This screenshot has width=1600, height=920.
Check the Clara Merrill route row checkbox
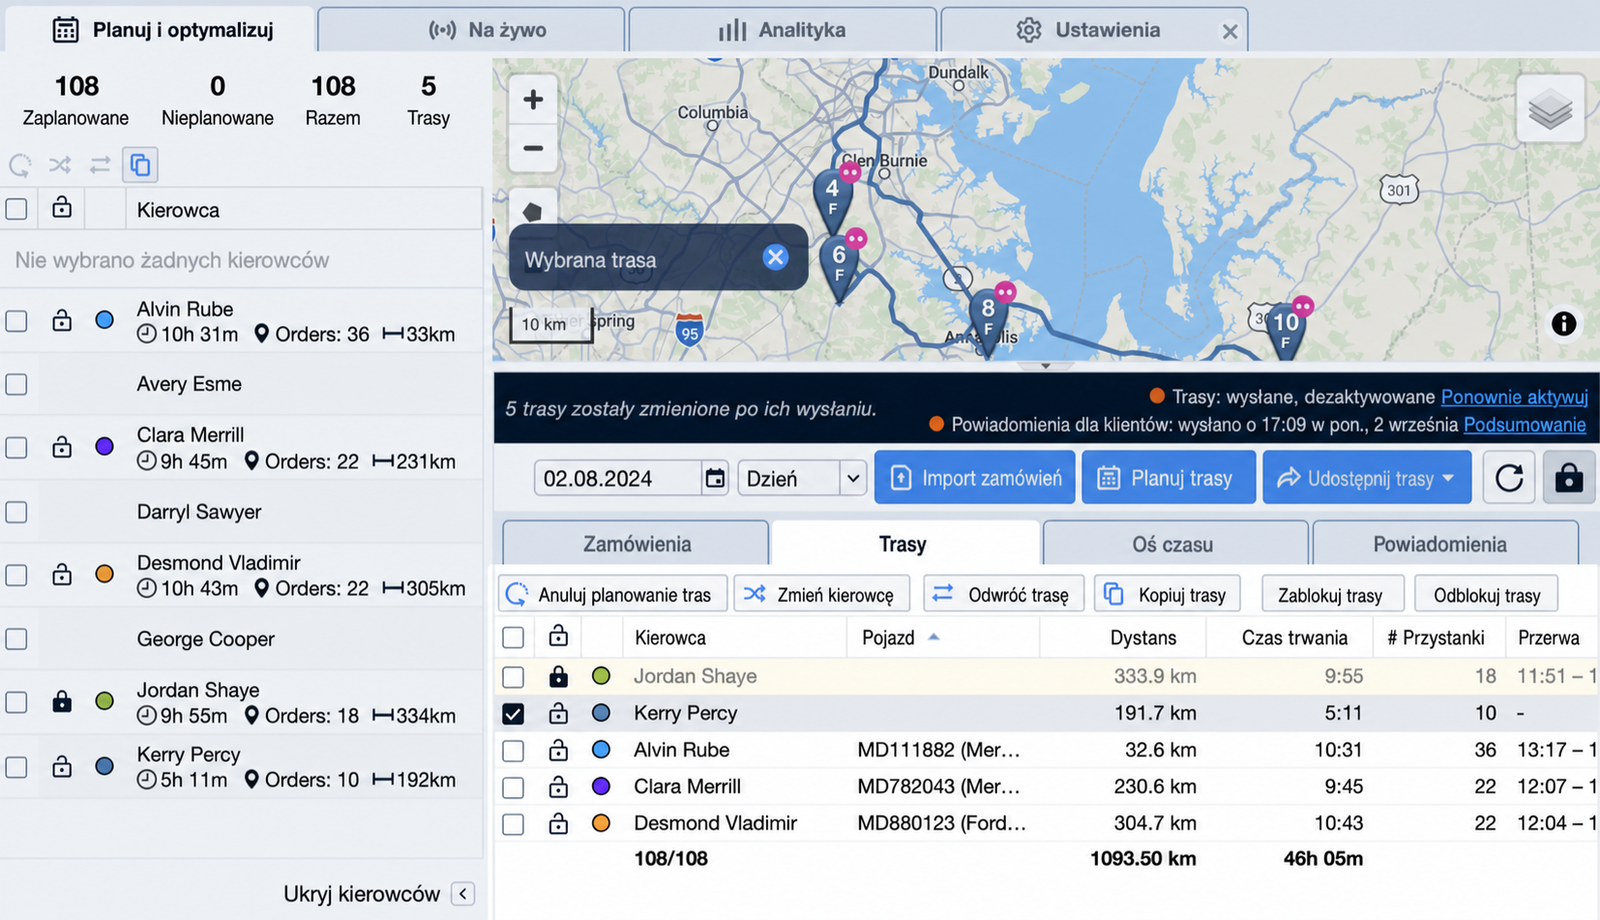pos(513,788)
